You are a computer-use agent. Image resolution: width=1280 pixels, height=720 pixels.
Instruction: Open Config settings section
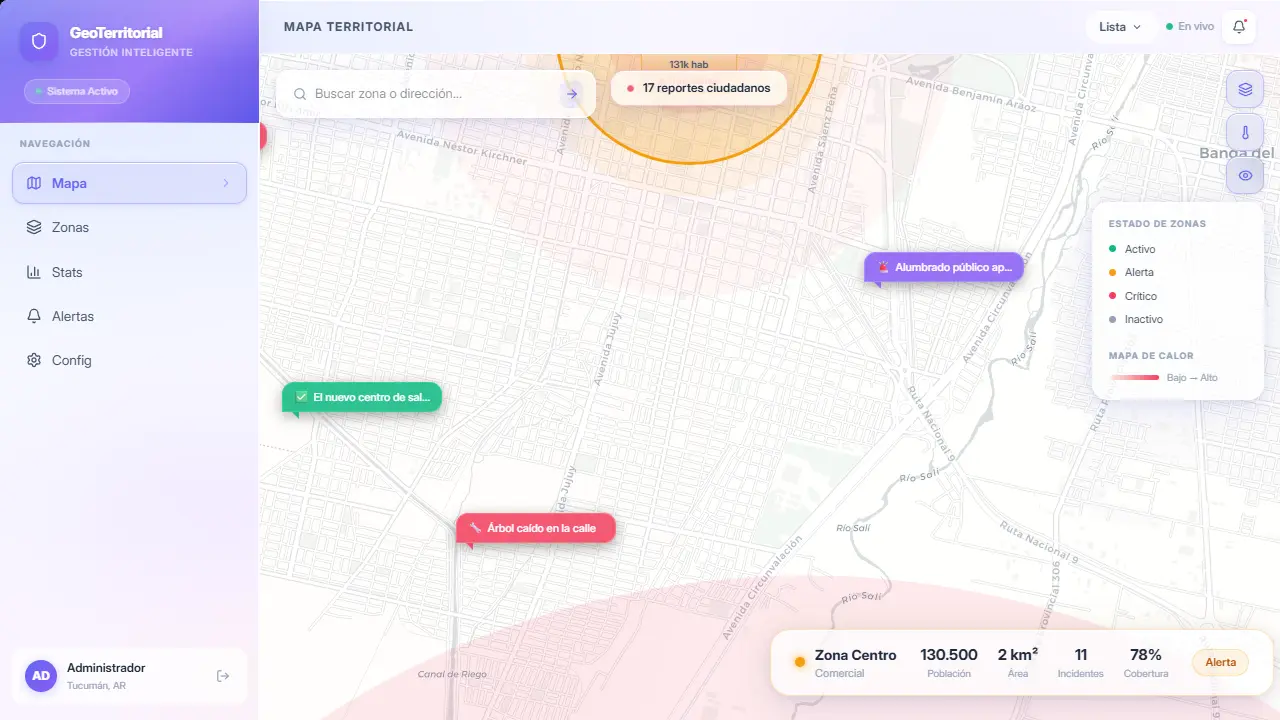pos(129,360)
